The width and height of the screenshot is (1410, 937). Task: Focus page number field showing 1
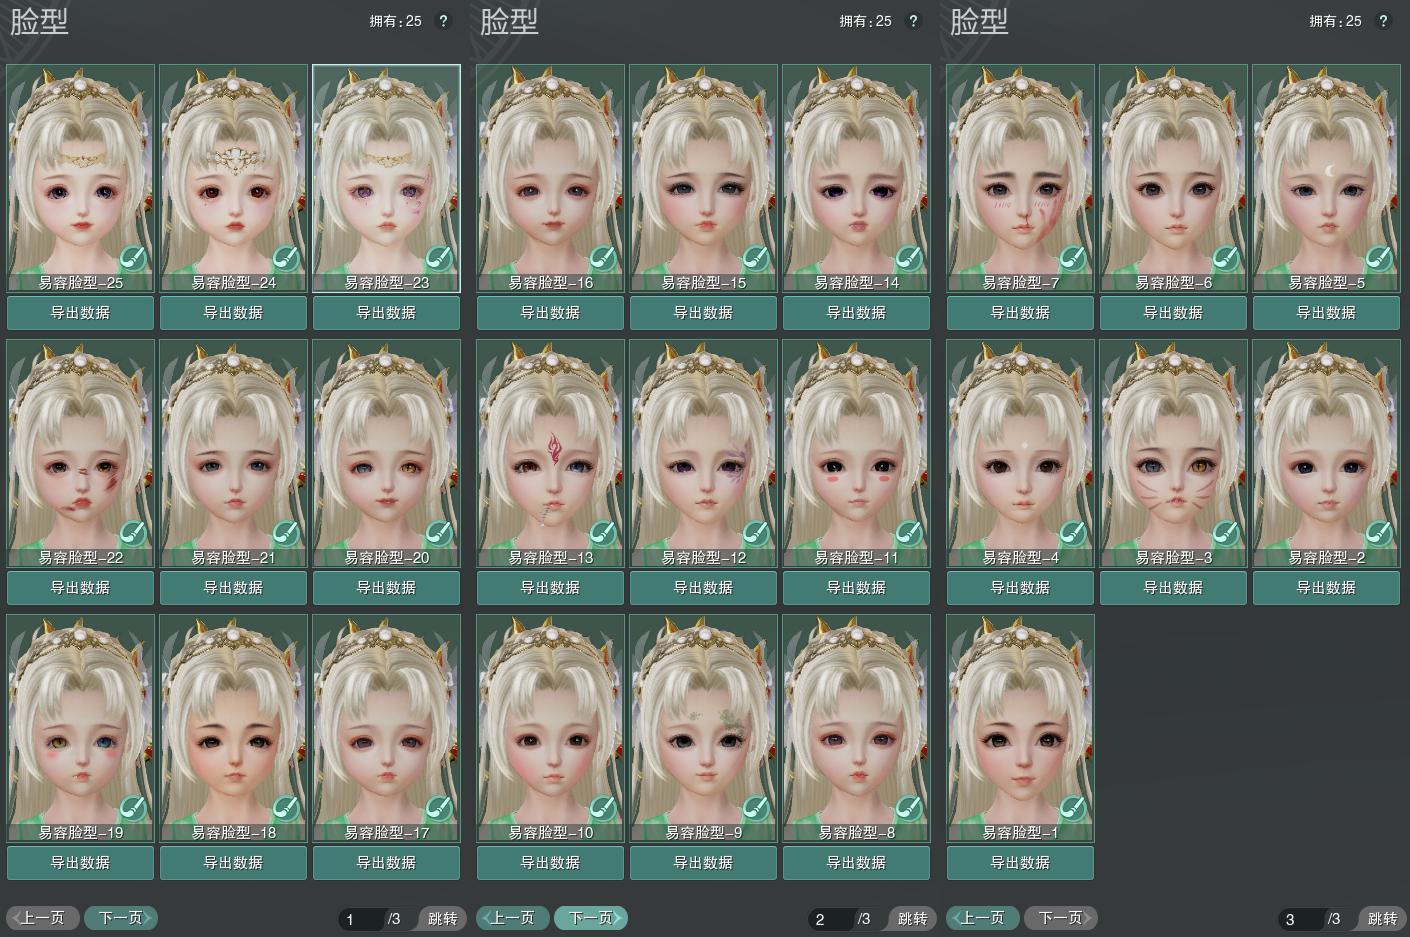pos(361,919)
